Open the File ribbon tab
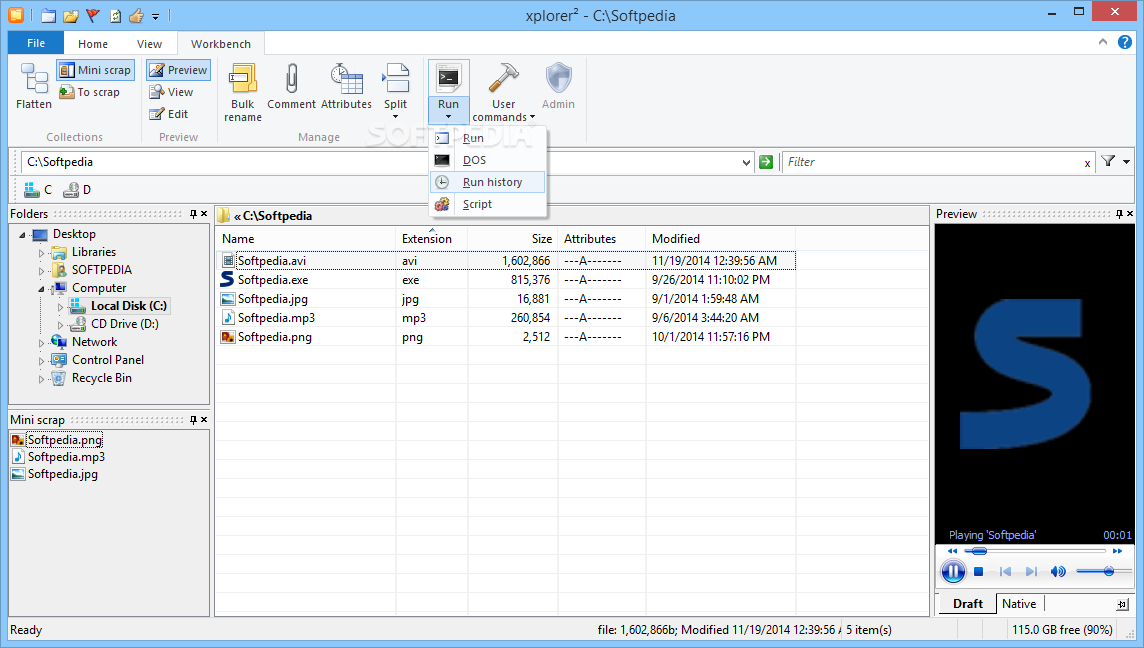Image resolution: width=1144 pixels, height=648 pixels. (x=36, y=43)
